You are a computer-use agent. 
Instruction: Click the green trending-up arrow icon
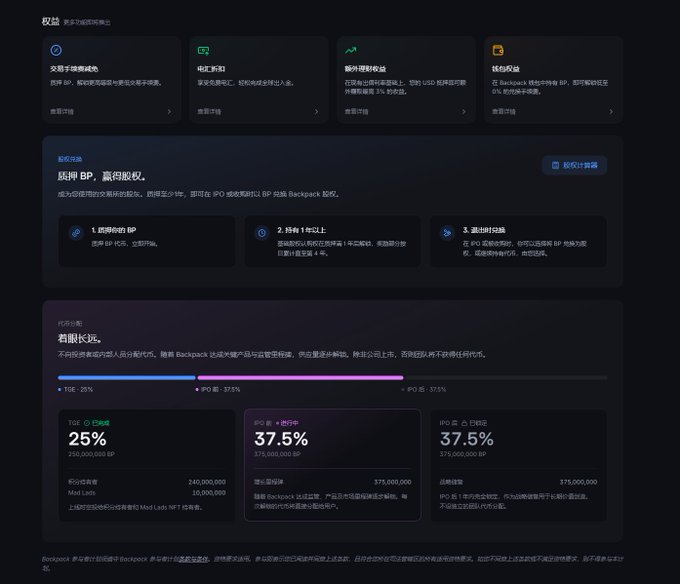pos(350,50)
